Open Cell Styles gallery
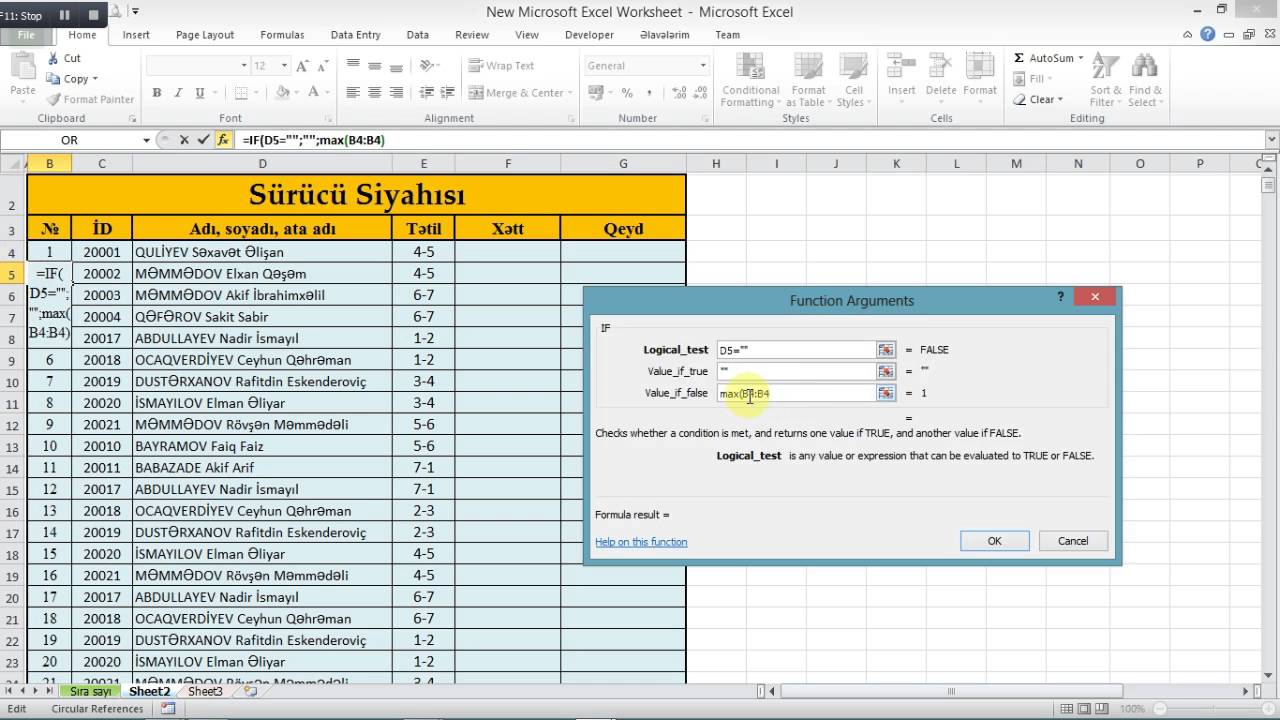Image resolution: width=1280 pixels, height=720 pixels. coord(852,79)
